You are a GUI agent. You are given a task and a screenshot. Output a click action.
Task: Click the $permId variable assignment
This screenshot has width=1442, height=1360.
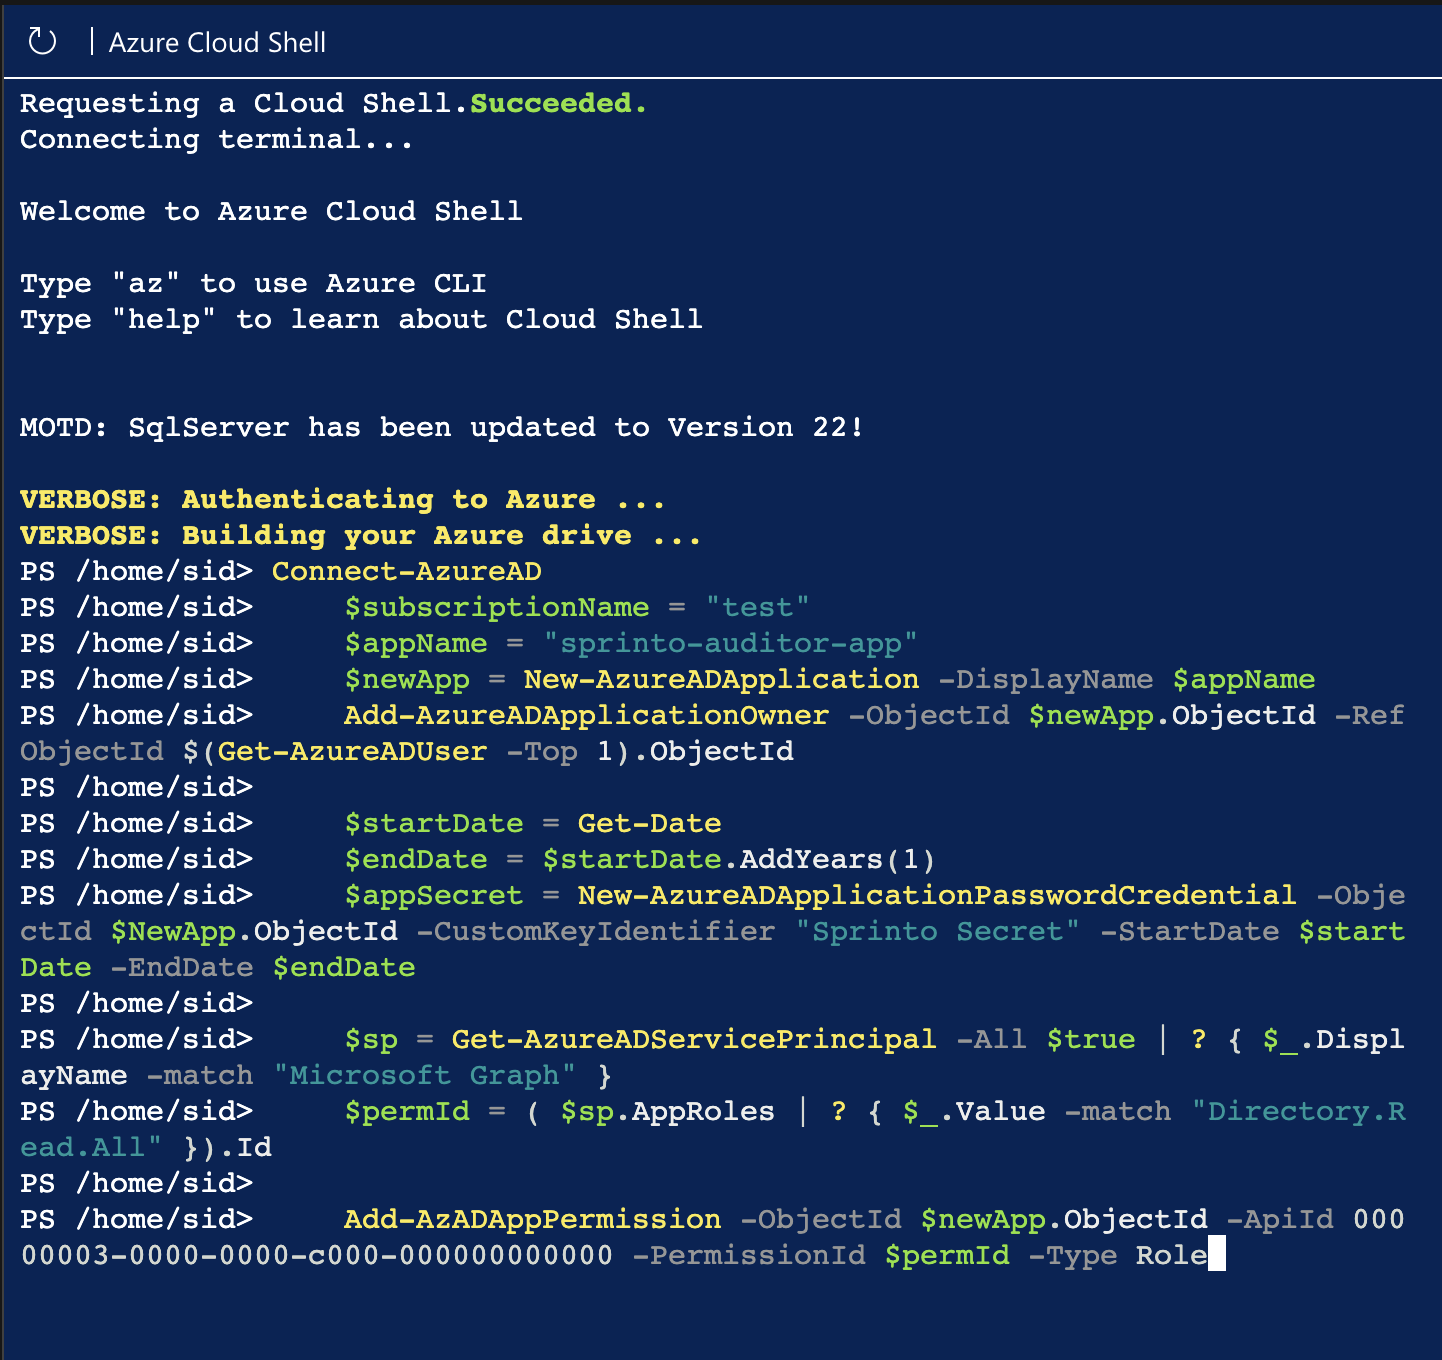coord(406,1111)
